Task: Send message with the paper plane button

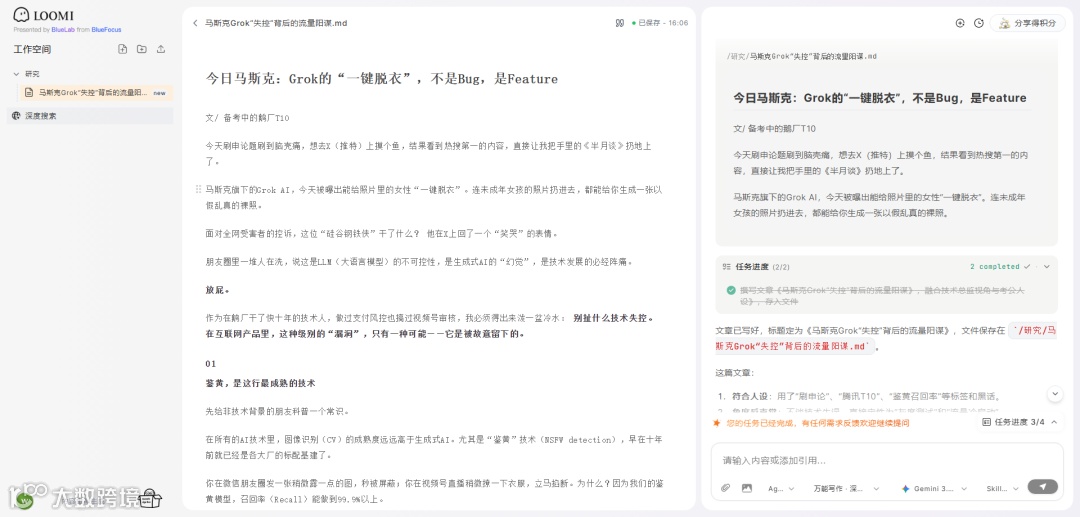Action: (x=1042, y=487)
